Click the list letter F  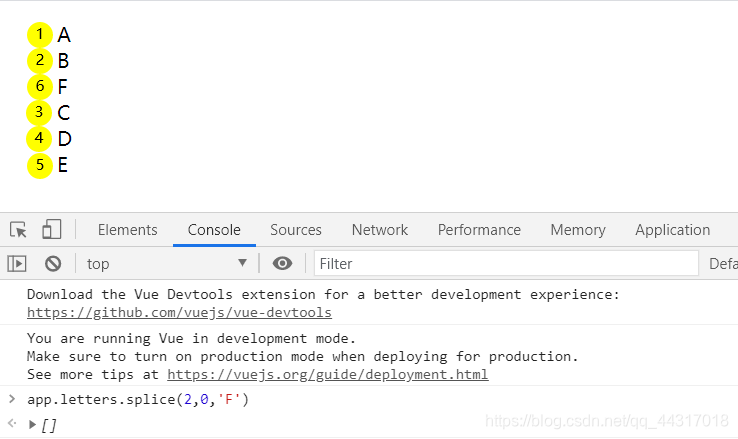pyautogui.click(x=63, y=87)
